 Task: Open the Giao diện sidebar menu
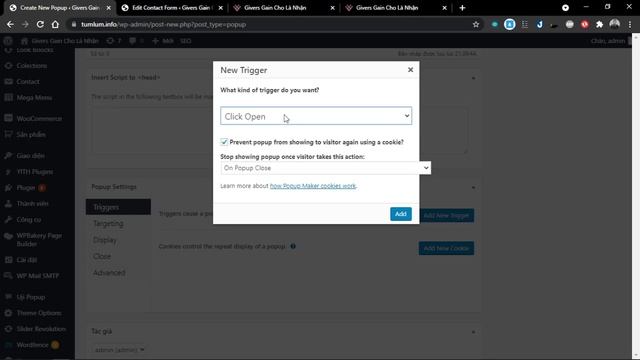(x=31, y=156)
